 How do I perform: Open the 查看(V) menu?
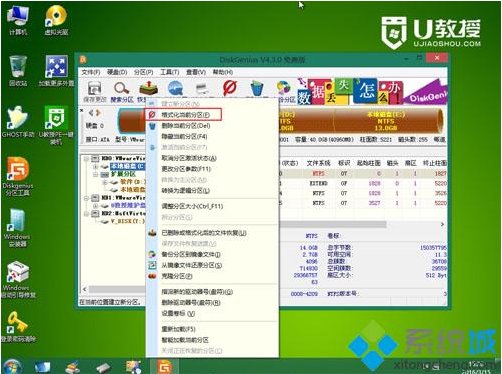pos(196,72)
